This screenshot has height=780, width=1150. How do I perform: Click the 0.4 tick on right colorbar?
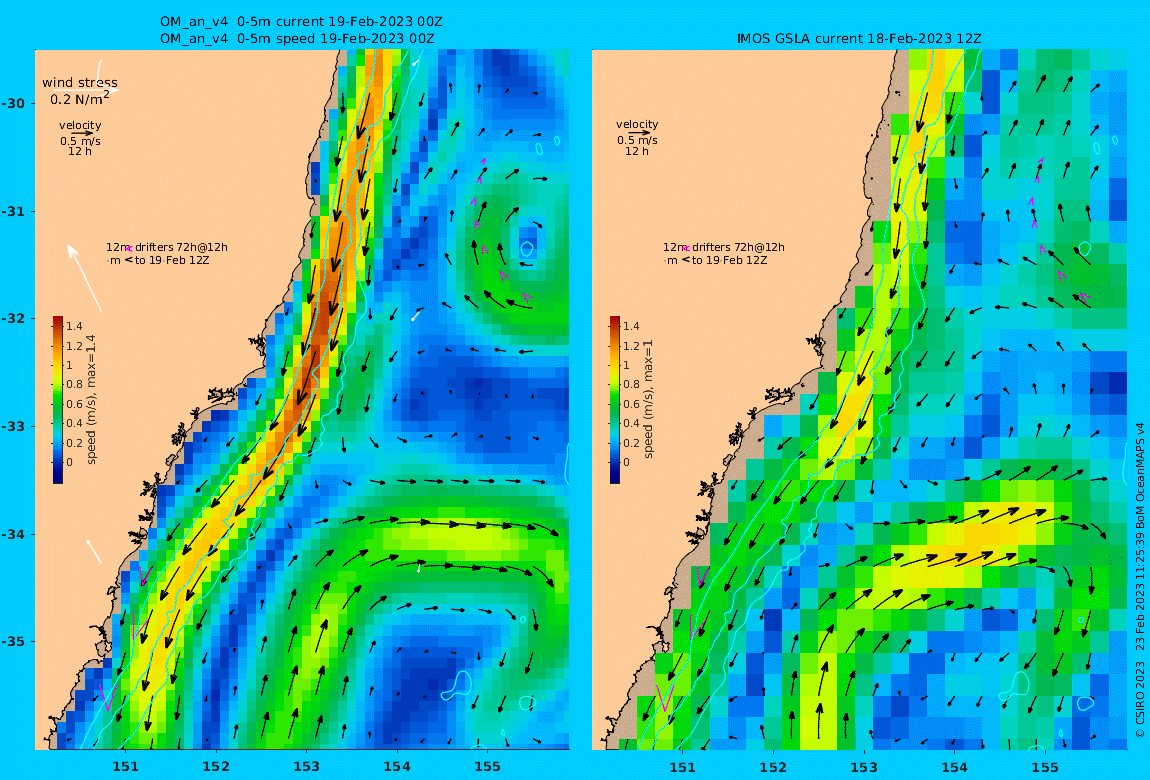click(631, 423)
